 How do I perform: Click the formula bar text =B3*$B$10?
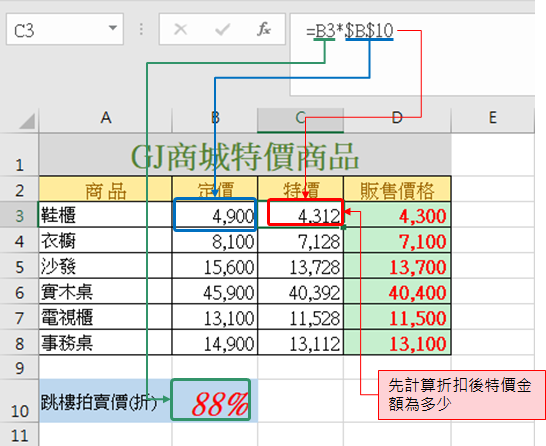(350, 31)
